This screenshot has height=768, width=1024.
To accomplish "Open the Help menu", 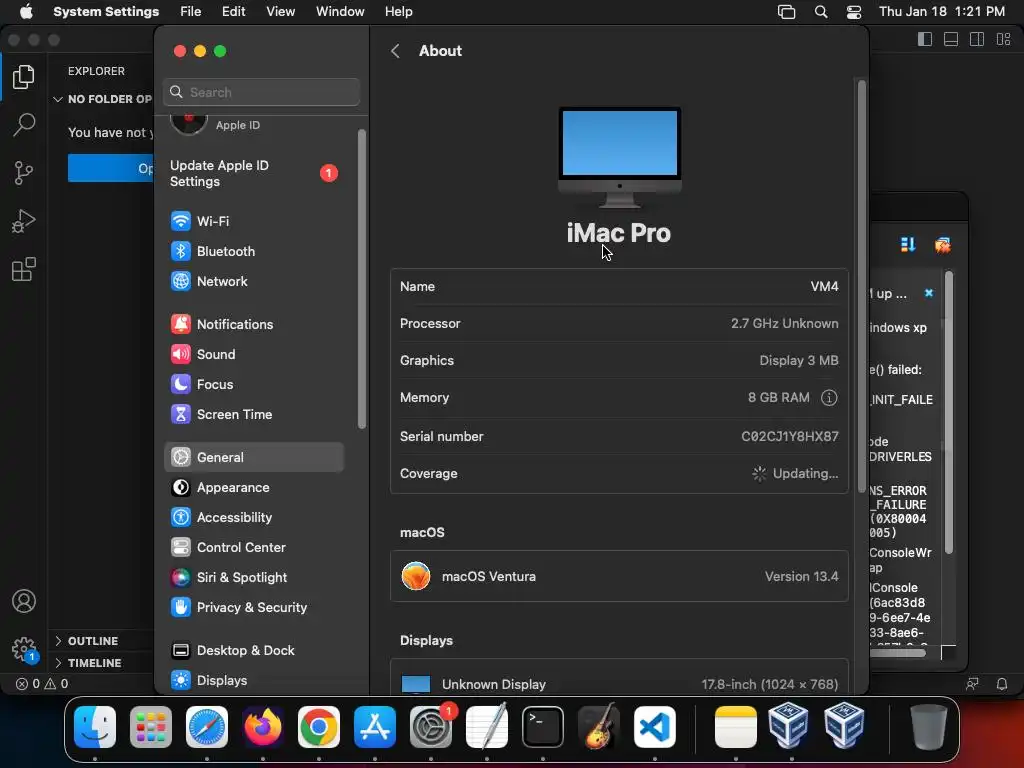I will [x=398, y=12].
